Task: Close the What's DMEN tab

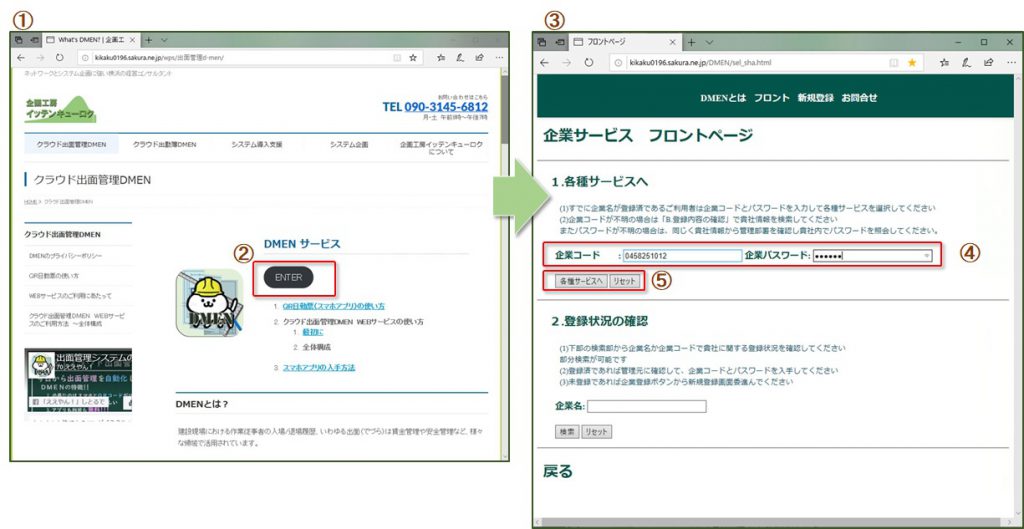Action: [133, 40]
